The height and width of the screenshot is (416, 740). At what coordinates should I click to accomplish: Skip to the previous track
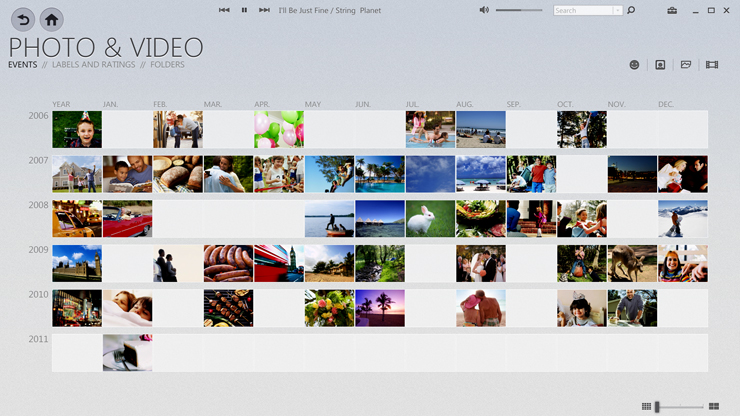[224, 10]
